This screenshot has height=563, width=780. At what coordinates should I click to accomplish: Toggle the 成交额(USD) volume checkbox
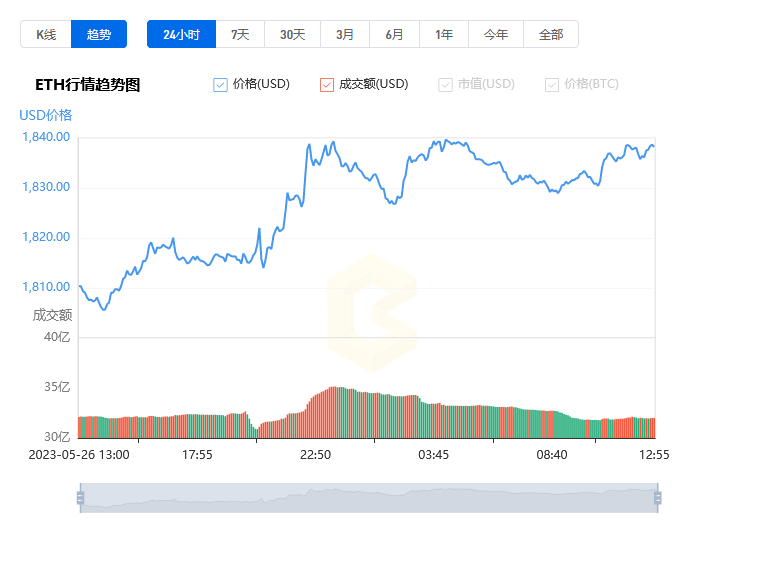click(x=327, y=85)
